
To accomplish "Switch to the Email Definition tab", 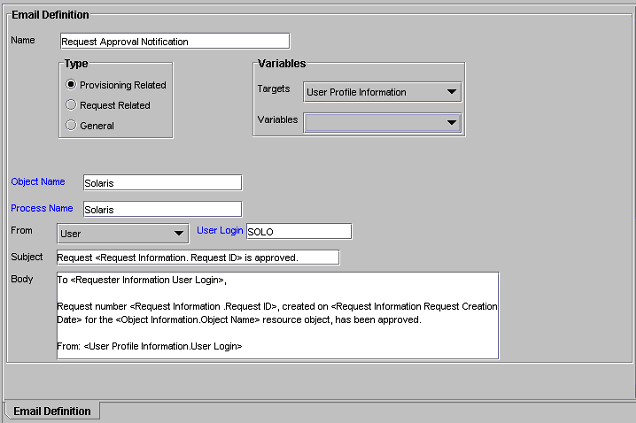I will point(52,411).
